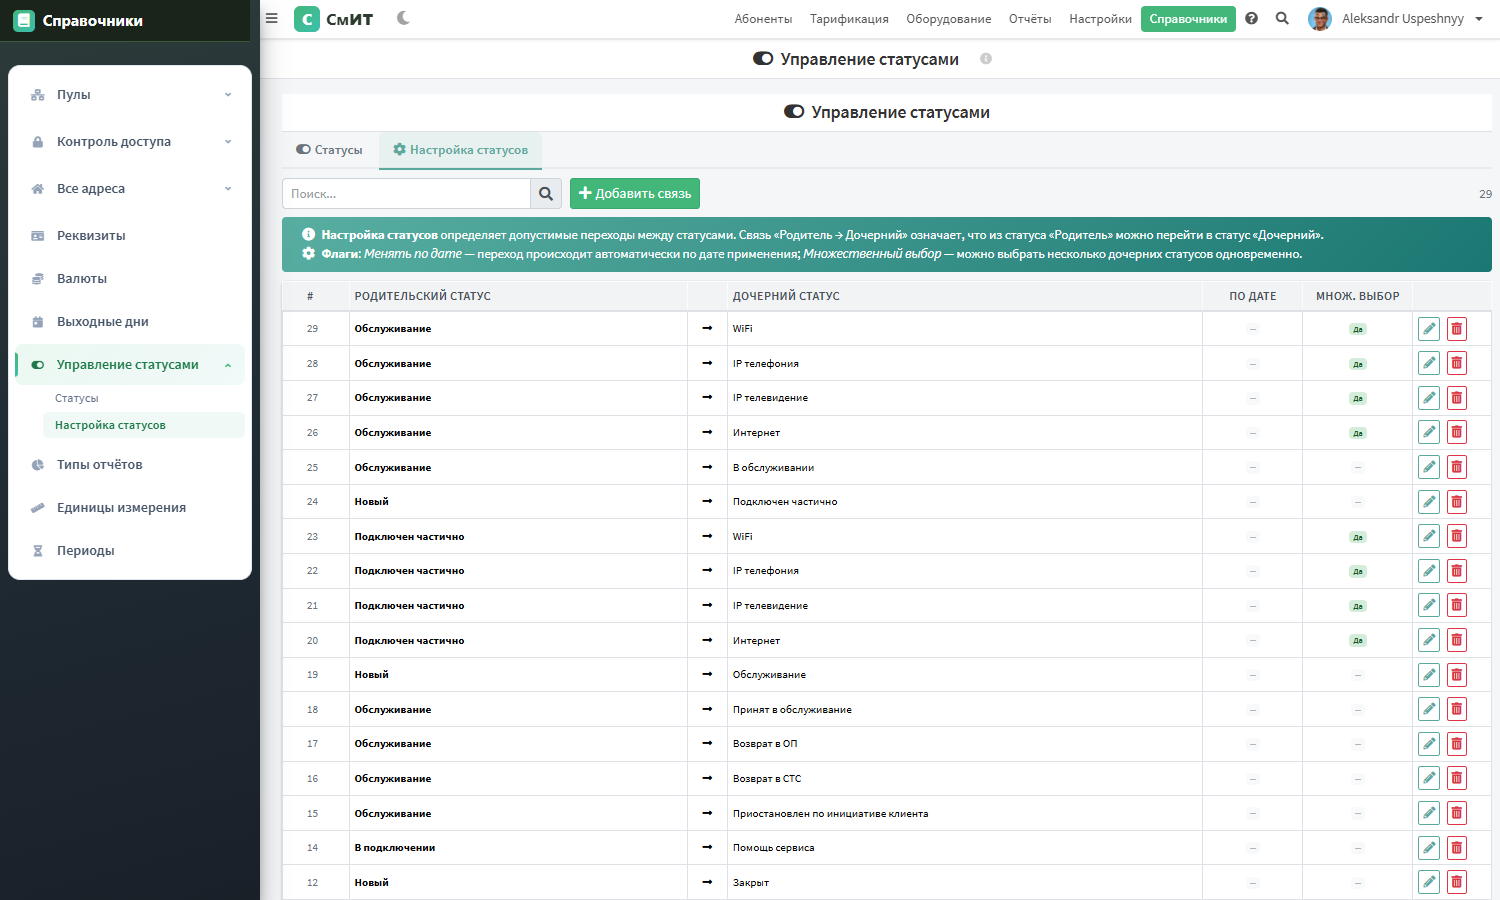Viewport: 1500px width, 900px height.
Task: Open the Тарификация top menu
Action: [x=849, y=19]
